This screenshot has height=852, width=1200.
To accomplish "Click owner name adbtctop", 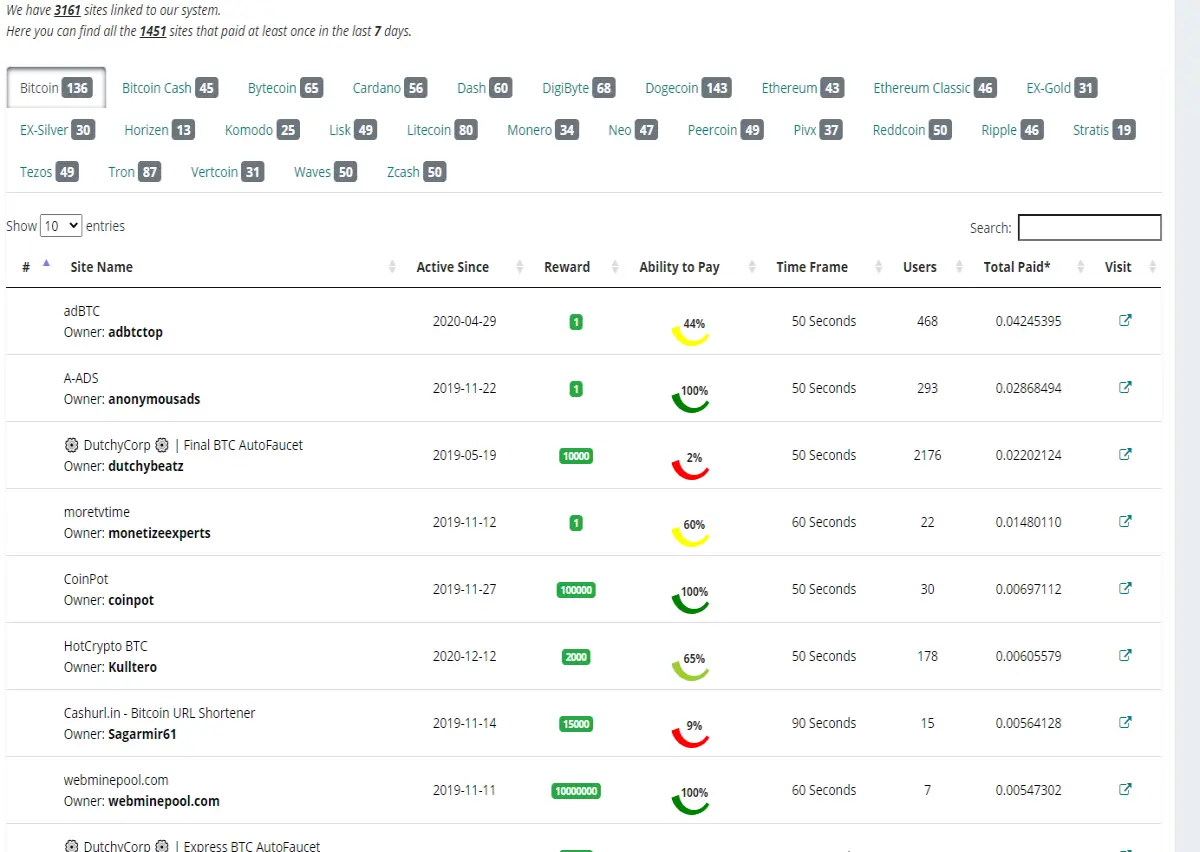I will 135,332.
